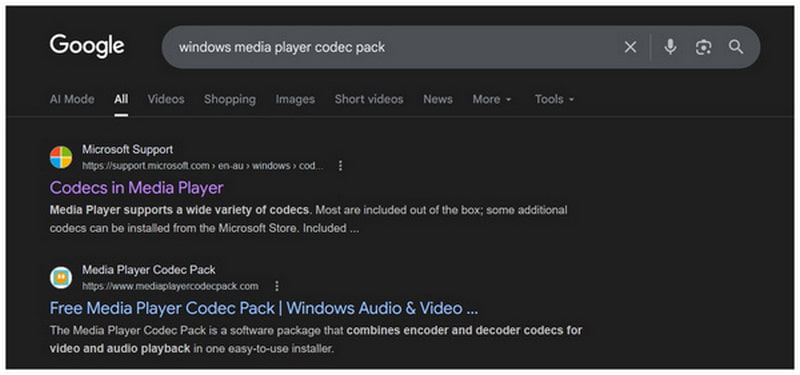Switch to the Images tab
The image size is (800, 375).
click(x=295, y=99)
